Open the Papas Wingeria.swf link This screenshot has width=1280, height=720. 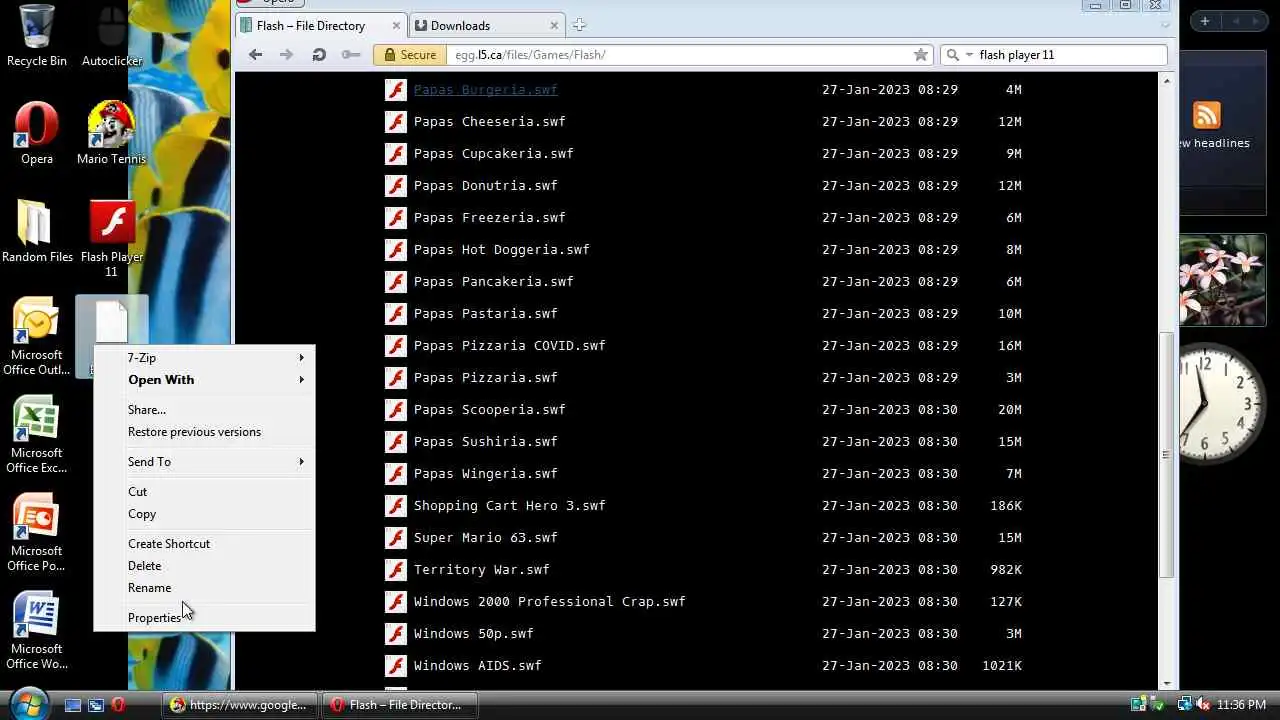pyautogui.click(x=485, y=473)
